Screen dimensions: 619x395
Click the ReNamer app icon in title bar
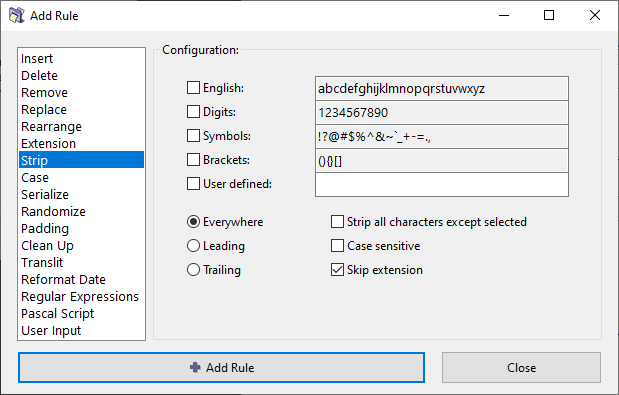pos(17,15)
